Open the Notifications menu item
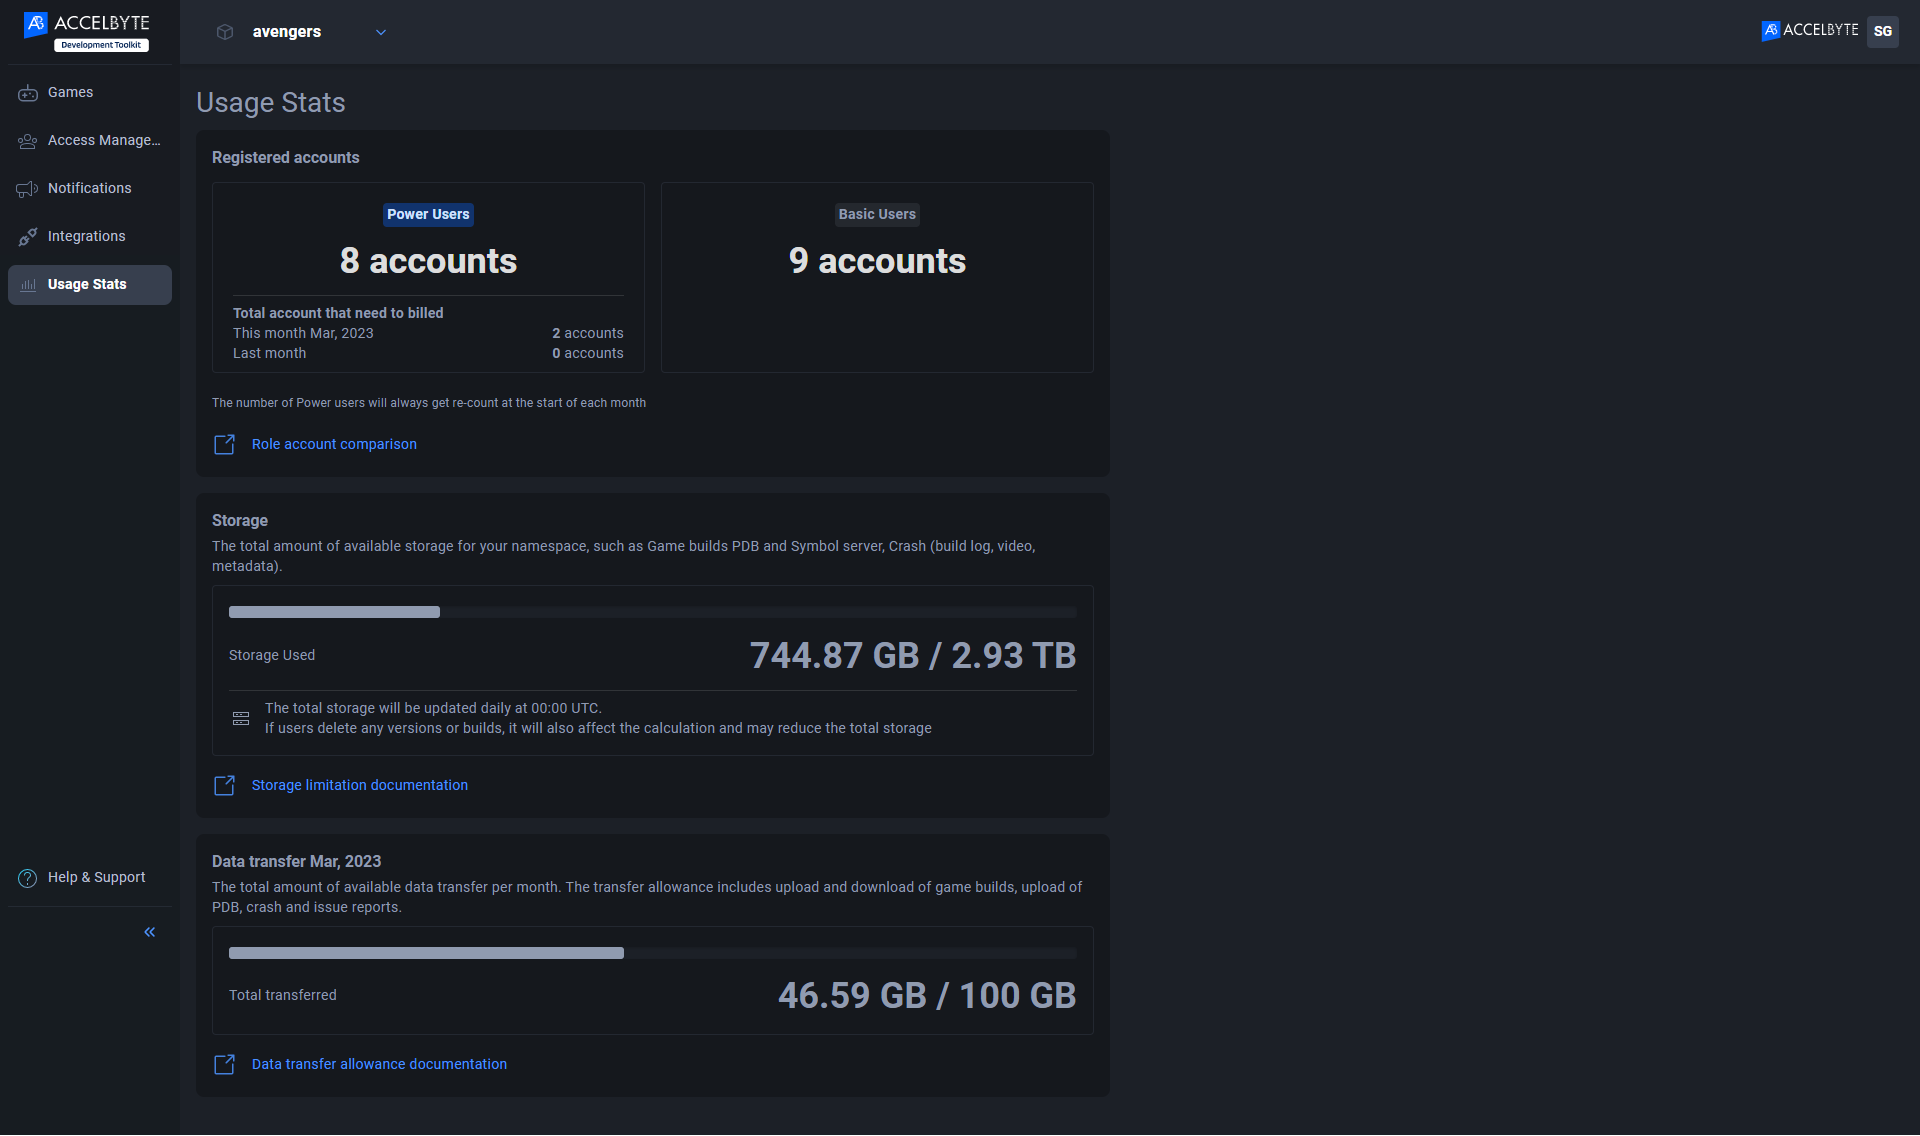This screenshot has width=1920, height=1136. (90, 188)
